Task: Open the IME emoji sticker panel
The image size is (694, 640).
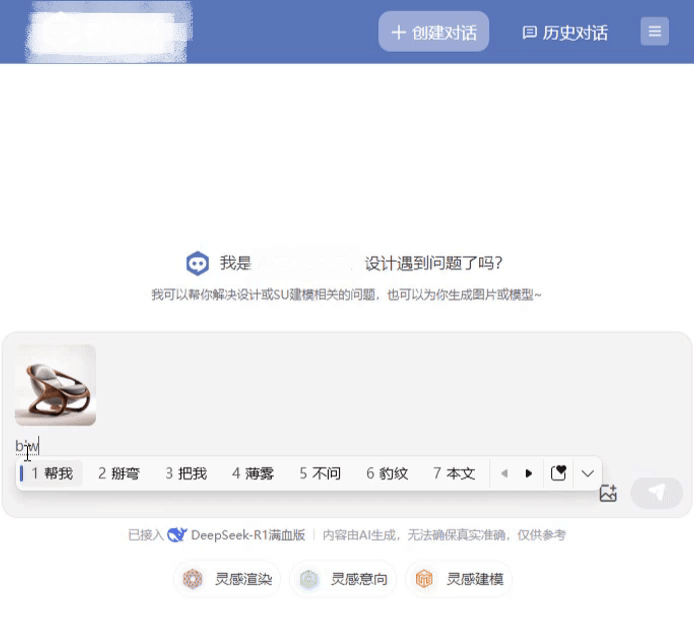Action: pyautogui.click(x=558, y=473)
